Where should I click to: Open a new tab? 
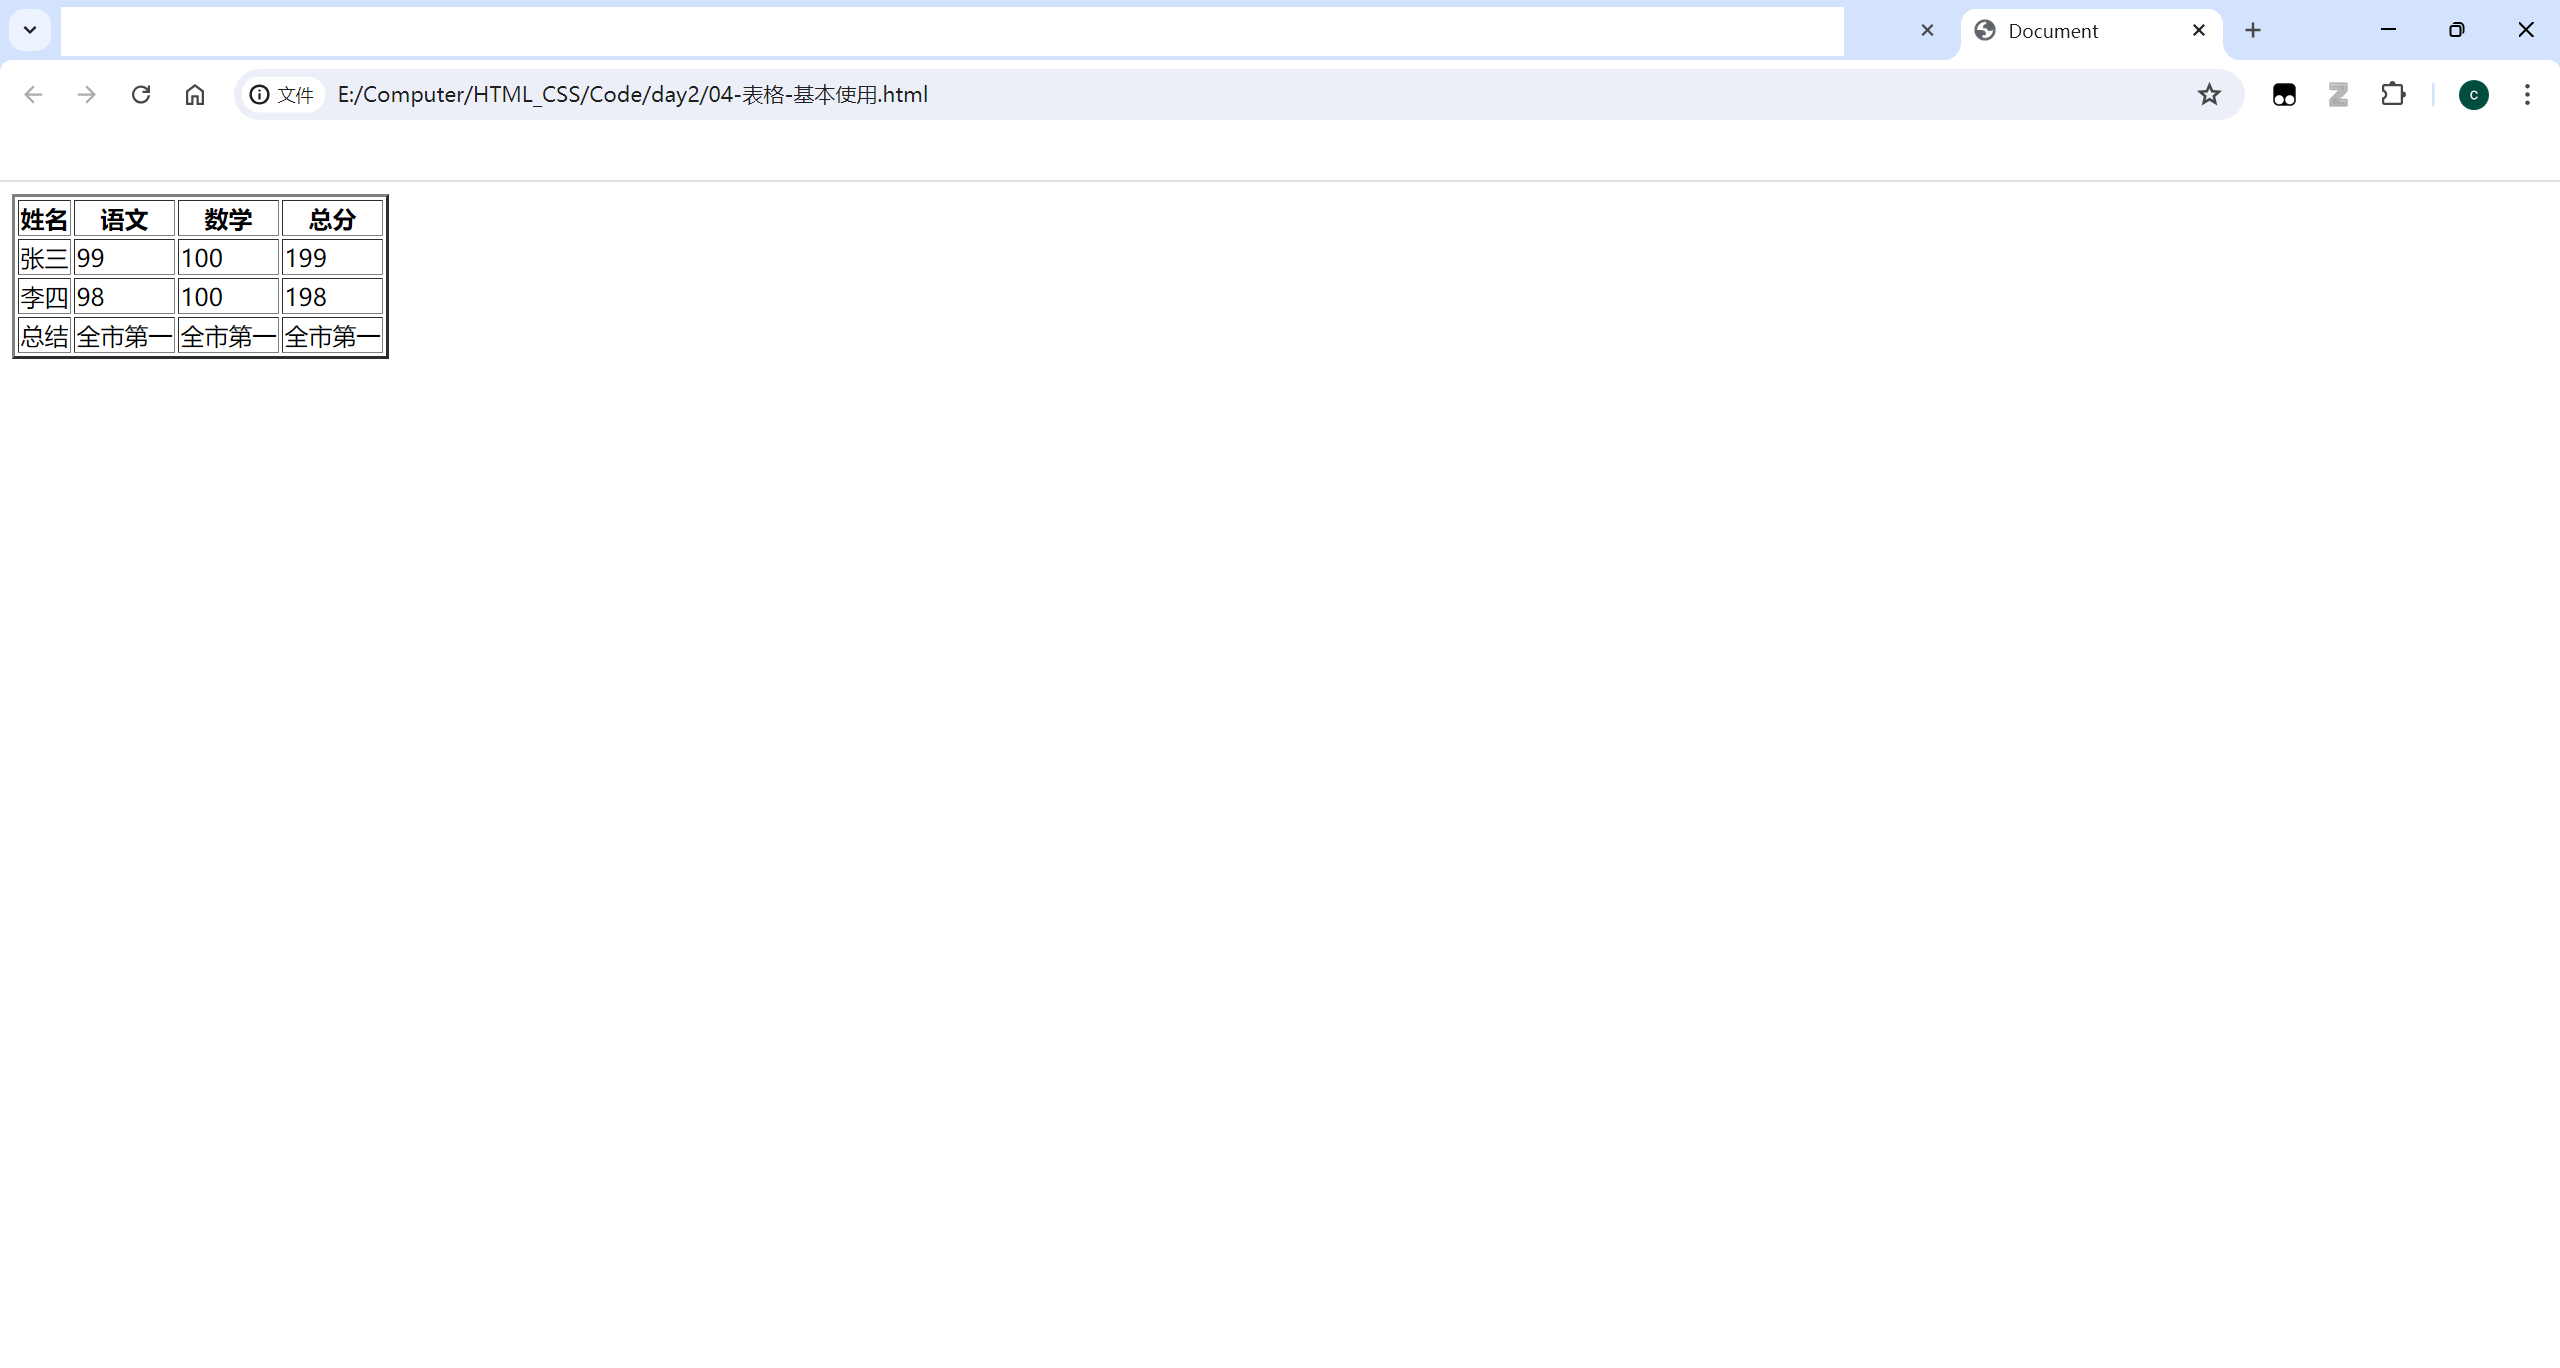(2253, 30)
